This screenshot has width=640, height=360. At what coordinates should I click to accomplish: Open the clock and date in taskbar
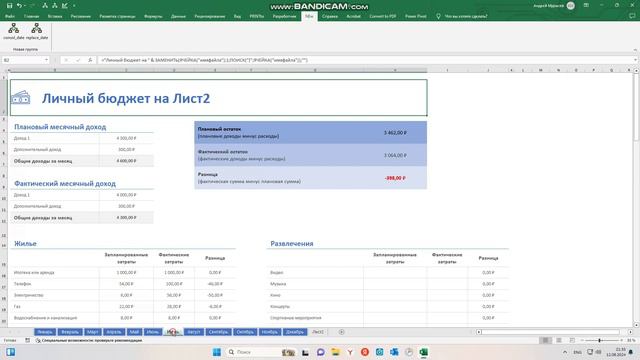pyautogui.click(x=617, y=352)
